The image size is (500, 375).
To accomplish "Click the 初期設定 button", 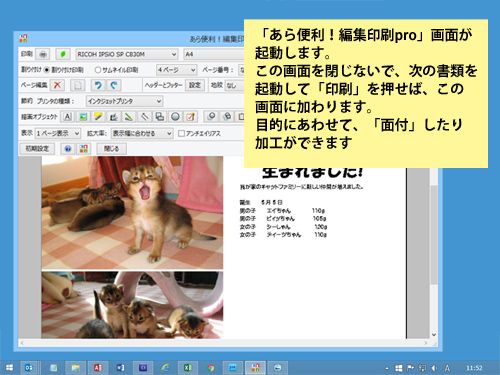I will (x=37, y=149).
